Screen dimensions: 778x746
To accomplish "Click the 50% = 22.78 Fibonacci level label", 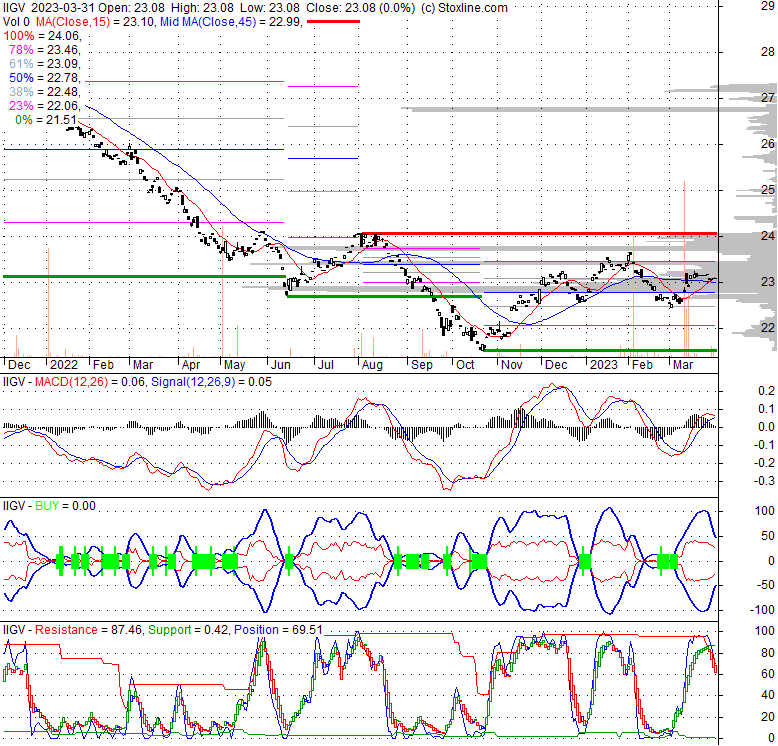I will (44, 78).
